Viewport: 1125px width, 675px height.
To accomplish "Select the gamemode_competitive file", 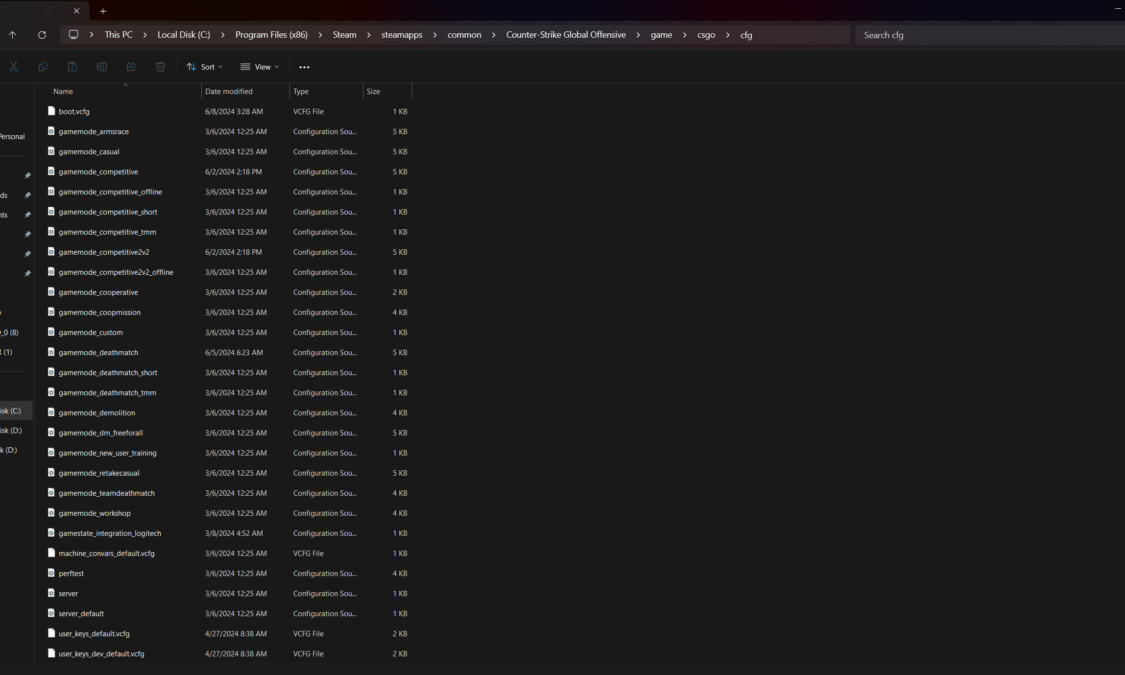I will click(x=98, y=172).
